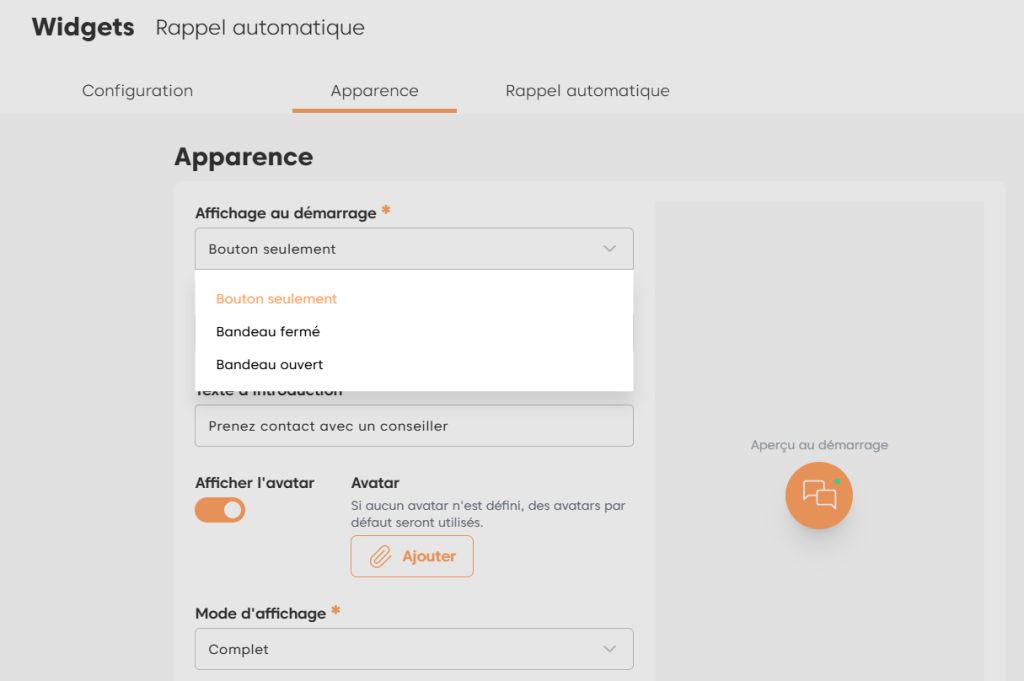The height and width of the screenshot is (681, 1024).
Task: Click the green status dot on chat widget
Action: [837, 482]
